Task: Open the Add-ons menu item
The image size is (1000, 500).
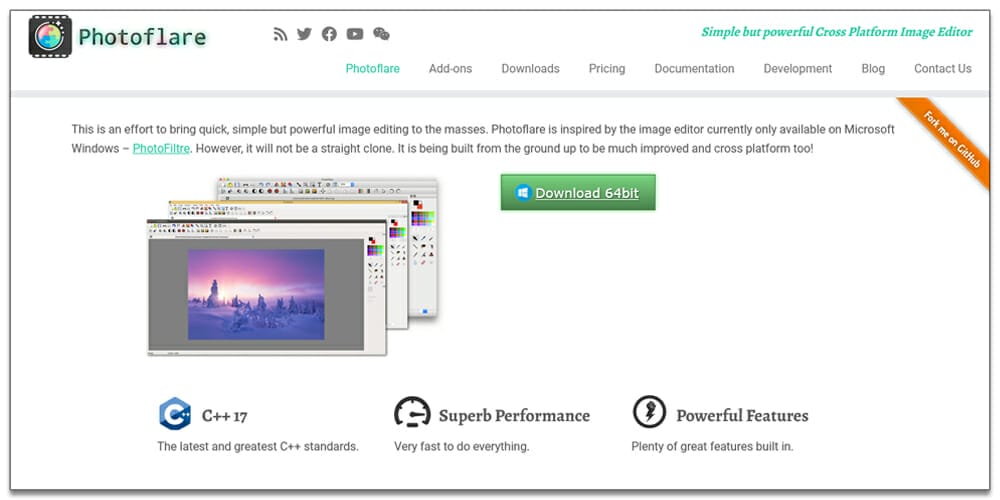Action: [x=450, y=69]
